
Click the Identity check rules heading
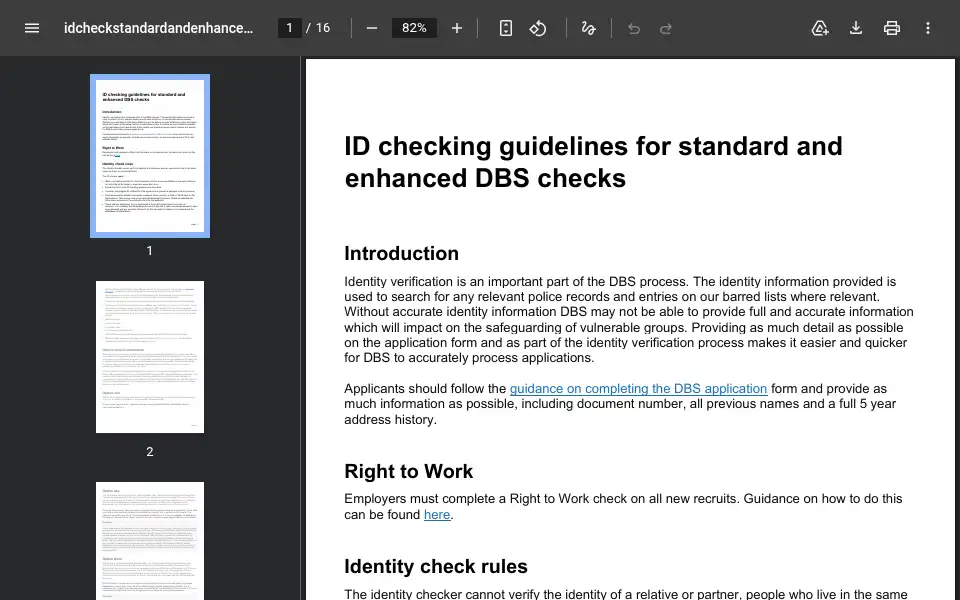click(435, 566)
